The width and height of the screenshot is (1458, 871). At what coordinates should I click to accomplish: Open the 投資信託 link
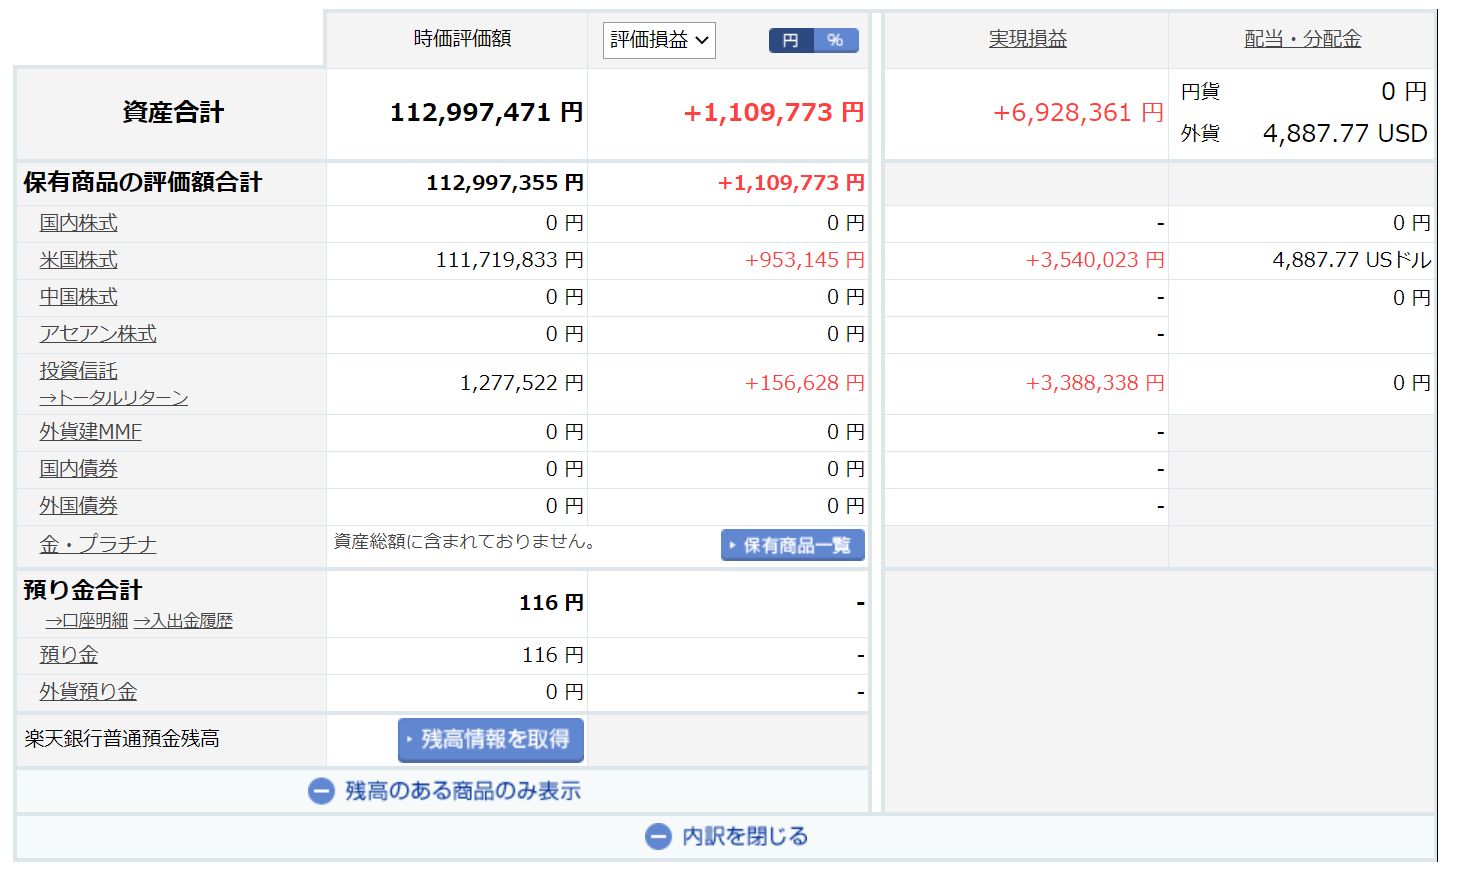tap(78, 371)
